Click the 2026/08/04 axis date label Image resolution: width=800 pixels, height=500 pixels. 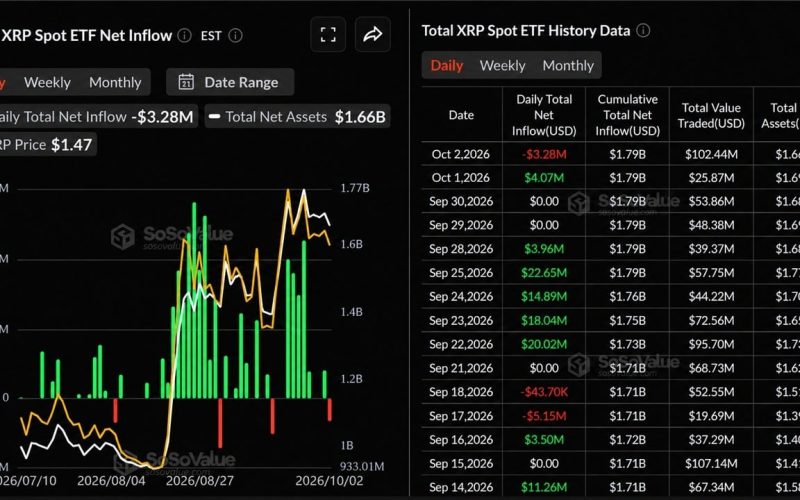tap(111, 481)
